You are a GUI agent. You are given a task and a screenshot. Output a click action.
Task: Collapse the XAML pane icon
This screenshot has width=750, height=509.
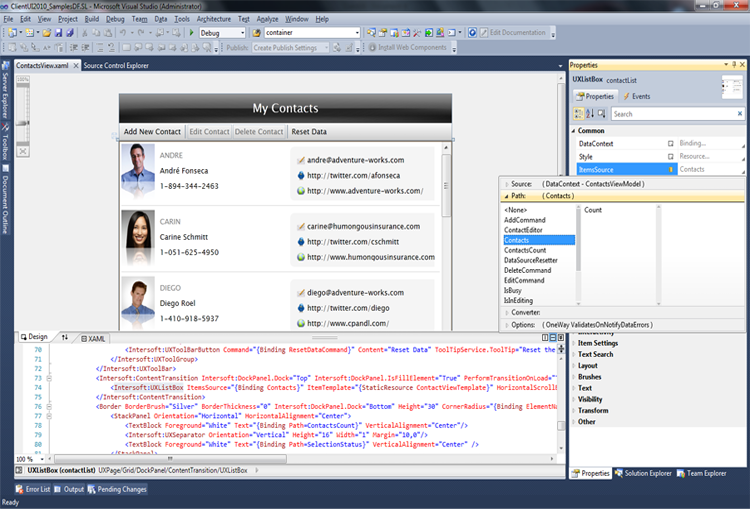(561, 338)
